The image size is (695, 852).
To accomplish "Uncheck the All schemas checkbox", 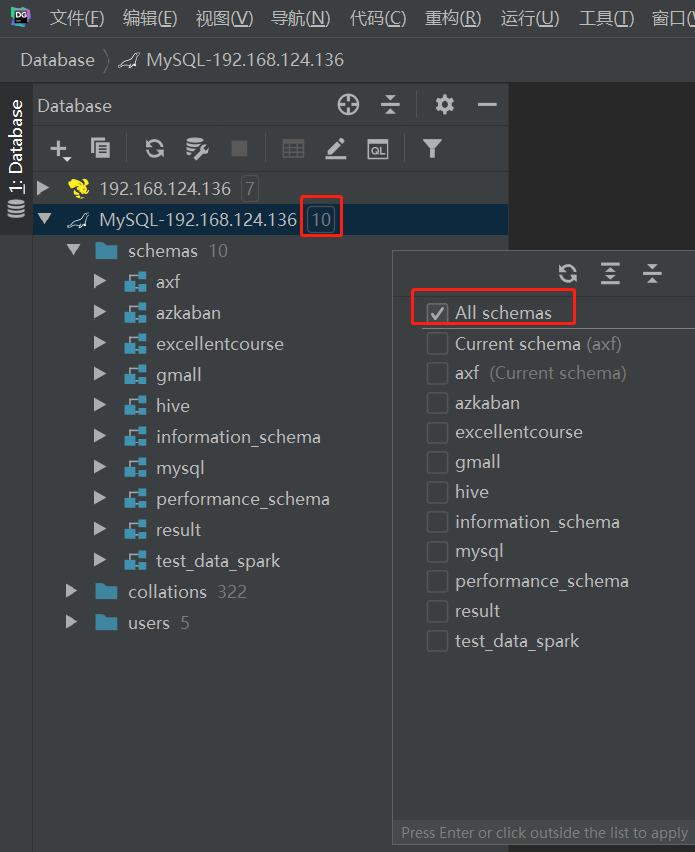I will coord(437,313).
